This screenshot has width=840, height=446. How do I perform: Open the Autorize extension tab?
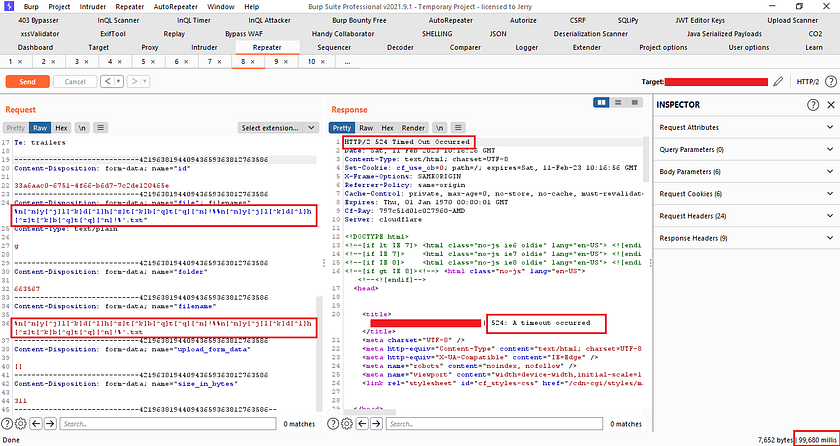click(x=523, y=20)
